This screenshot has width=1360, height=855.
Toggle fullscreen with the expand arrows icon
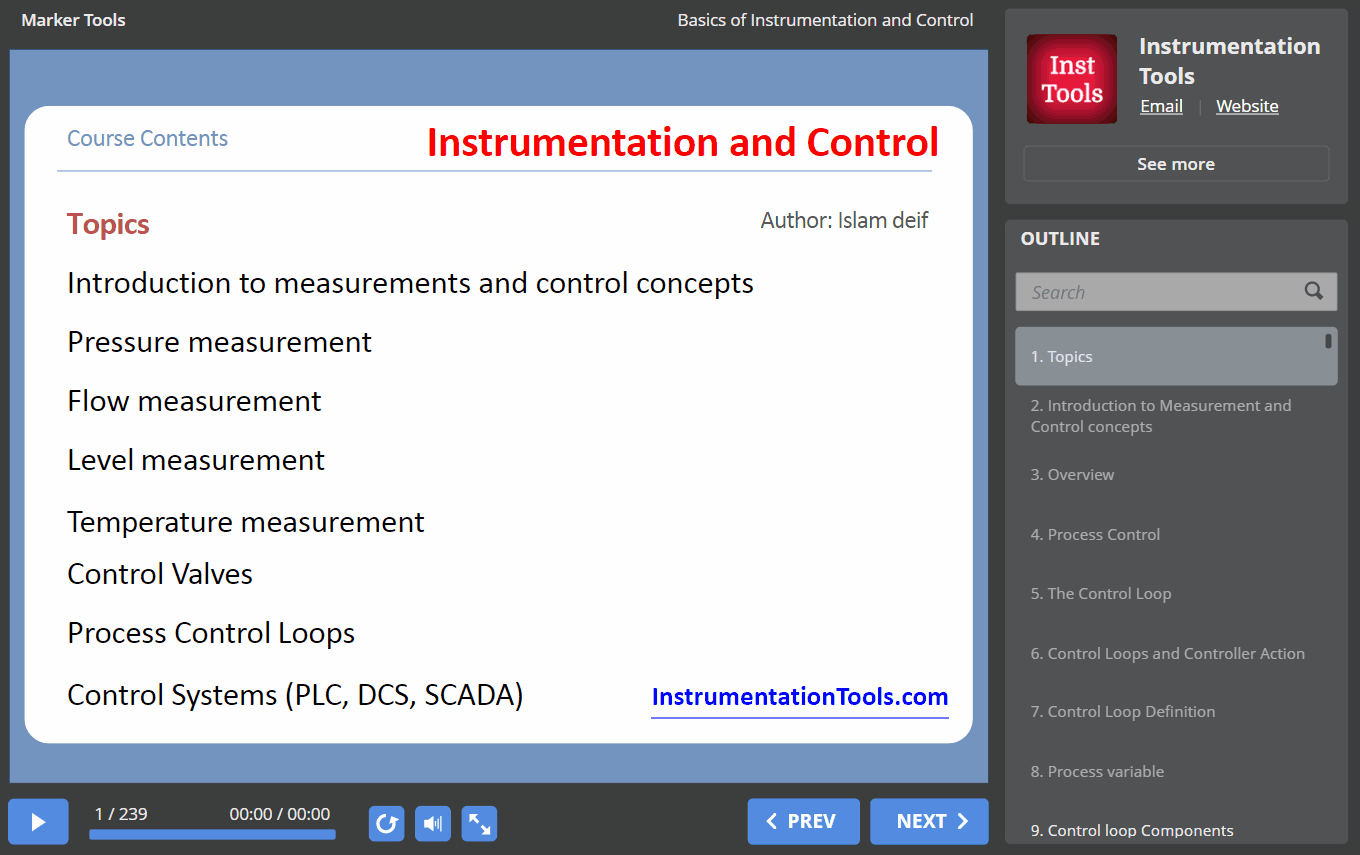480,824
